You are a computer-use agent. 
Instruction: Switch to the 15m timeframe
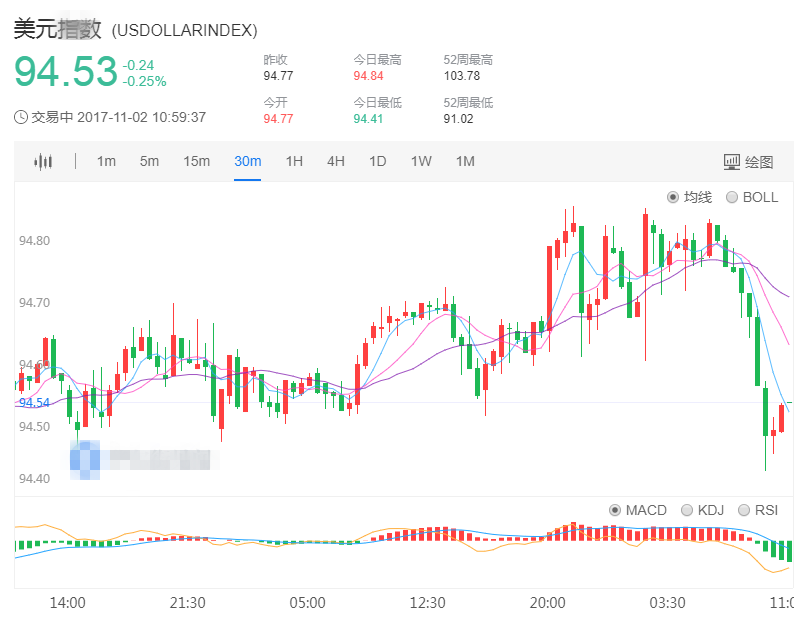coord(197,161)
